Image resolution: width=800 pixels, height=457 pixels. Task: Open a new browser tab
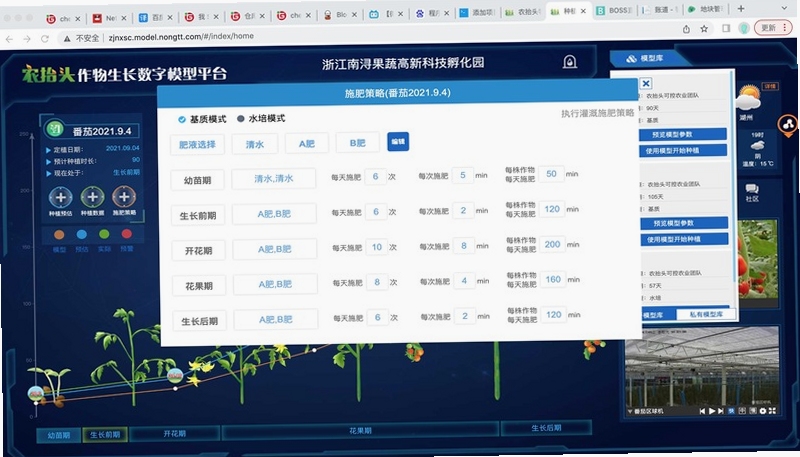tap(741, 8)
